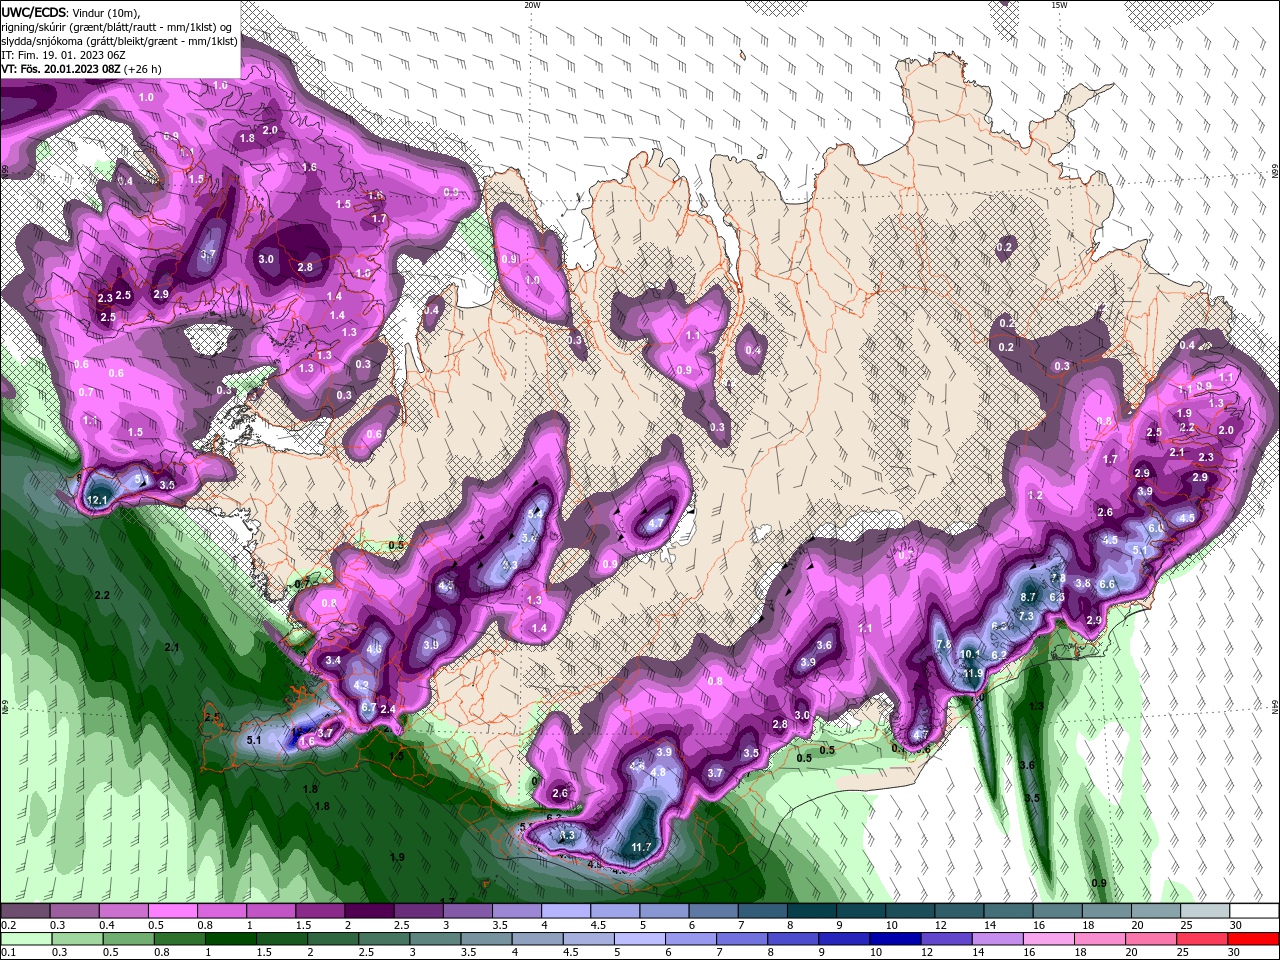The height and width of the screenshot is (960, 1280).
Task: Click the 0.4 label in the snow legend
Action: tap(107, 925)
